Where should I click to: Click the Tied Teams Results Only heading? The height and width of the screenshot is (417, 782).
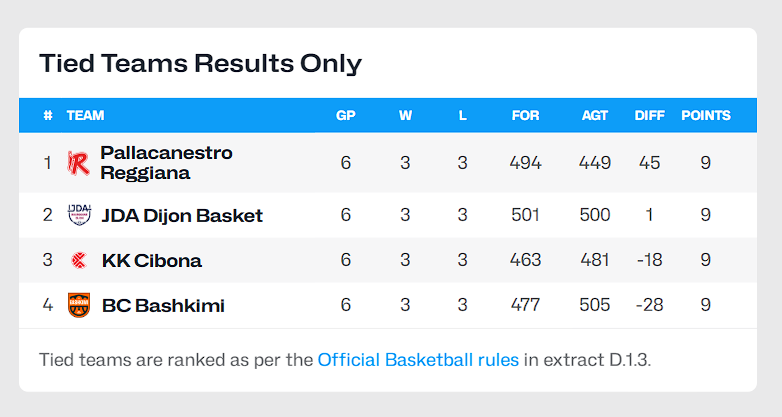tap(200, 63)
